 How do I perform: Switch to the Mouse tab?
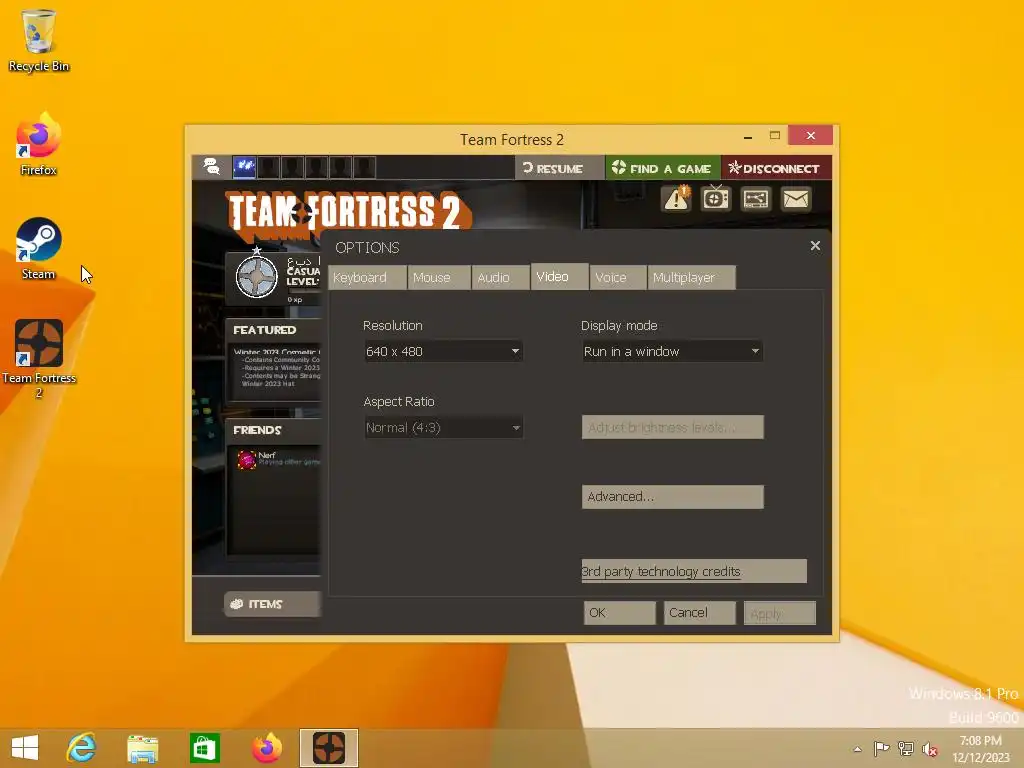[439, 278]
